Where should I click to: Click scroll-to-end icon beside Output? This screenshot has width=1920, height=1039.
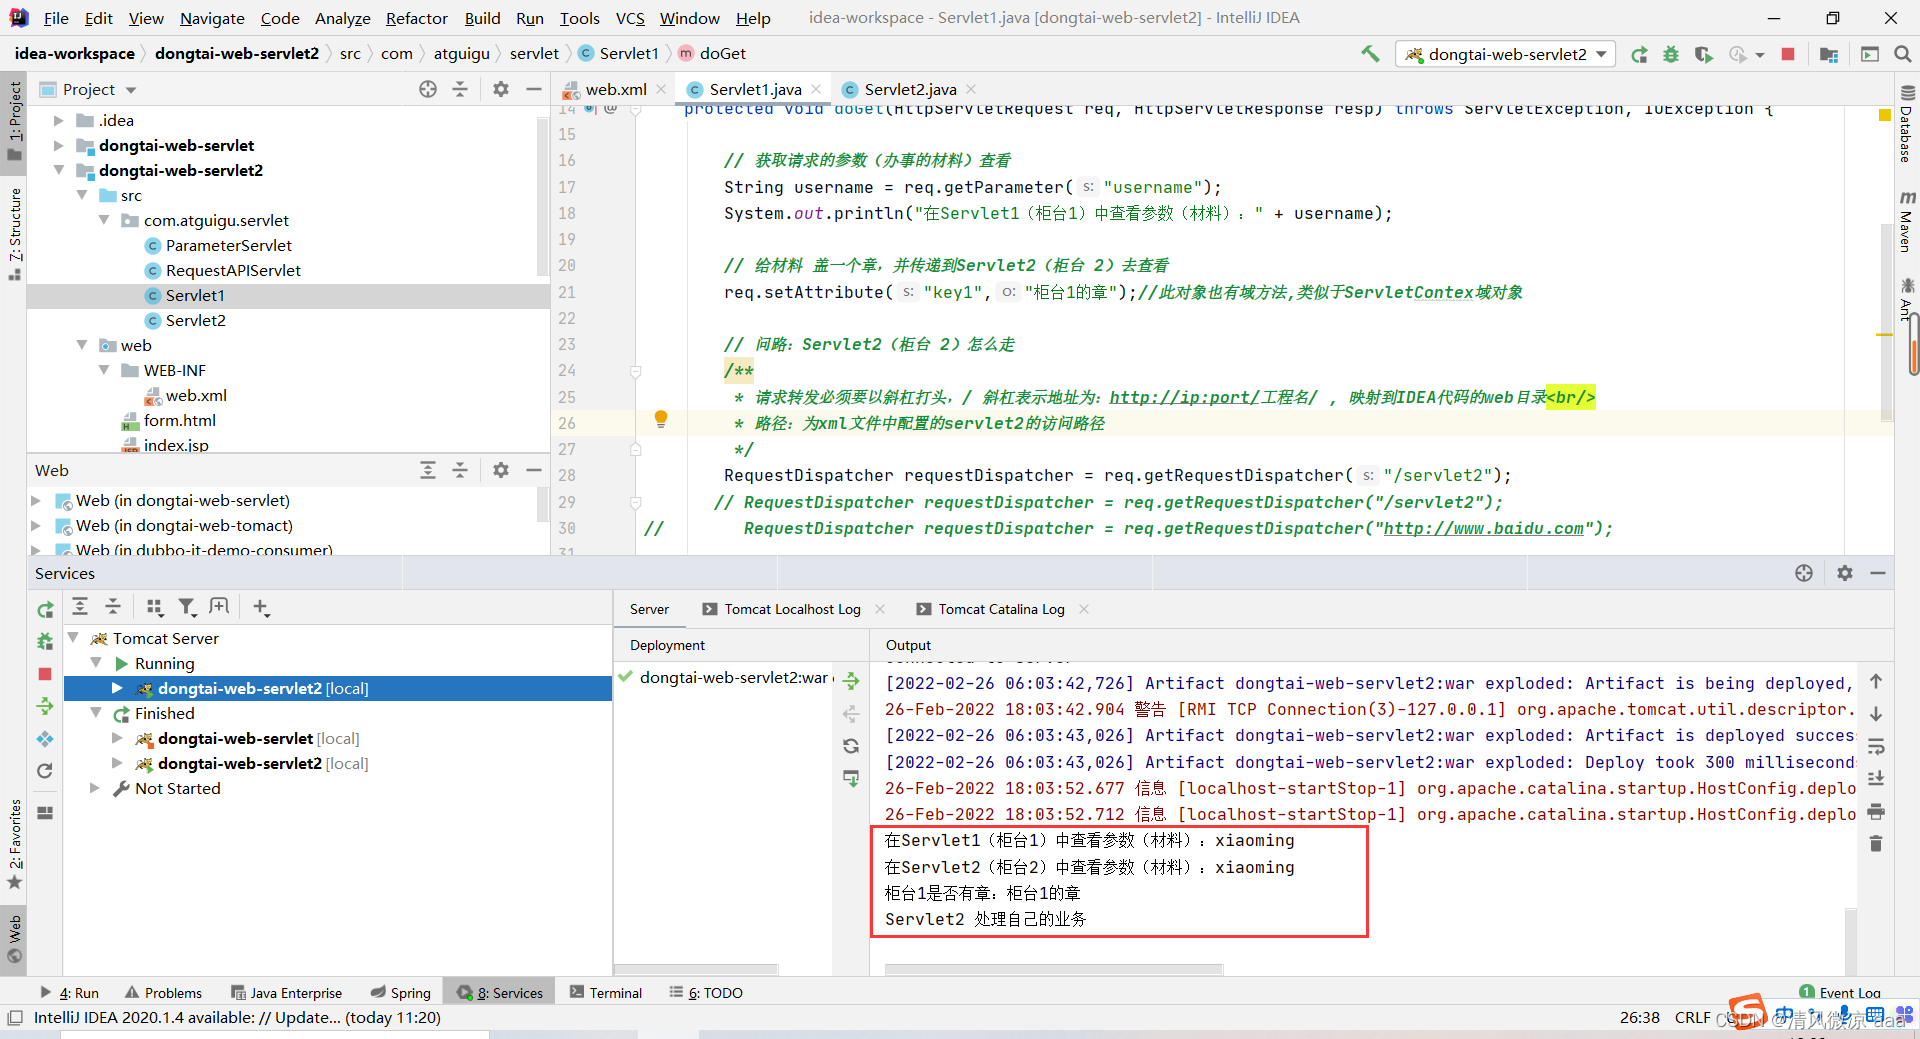point(1876,778)
